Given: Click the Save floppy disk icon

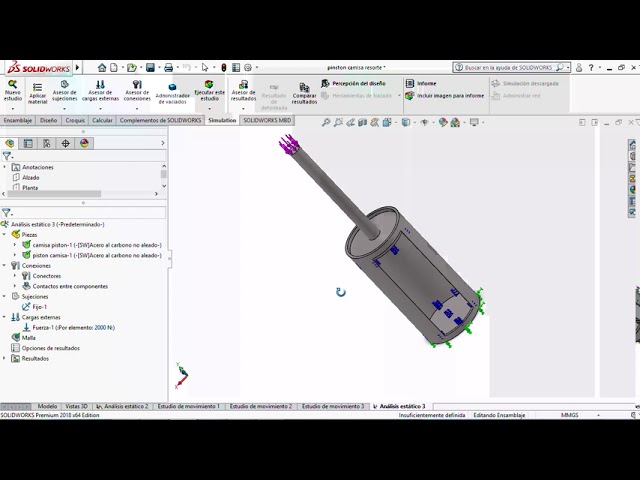Looking at the screenshot, I should pyautogui.click(x=150, y=67).
